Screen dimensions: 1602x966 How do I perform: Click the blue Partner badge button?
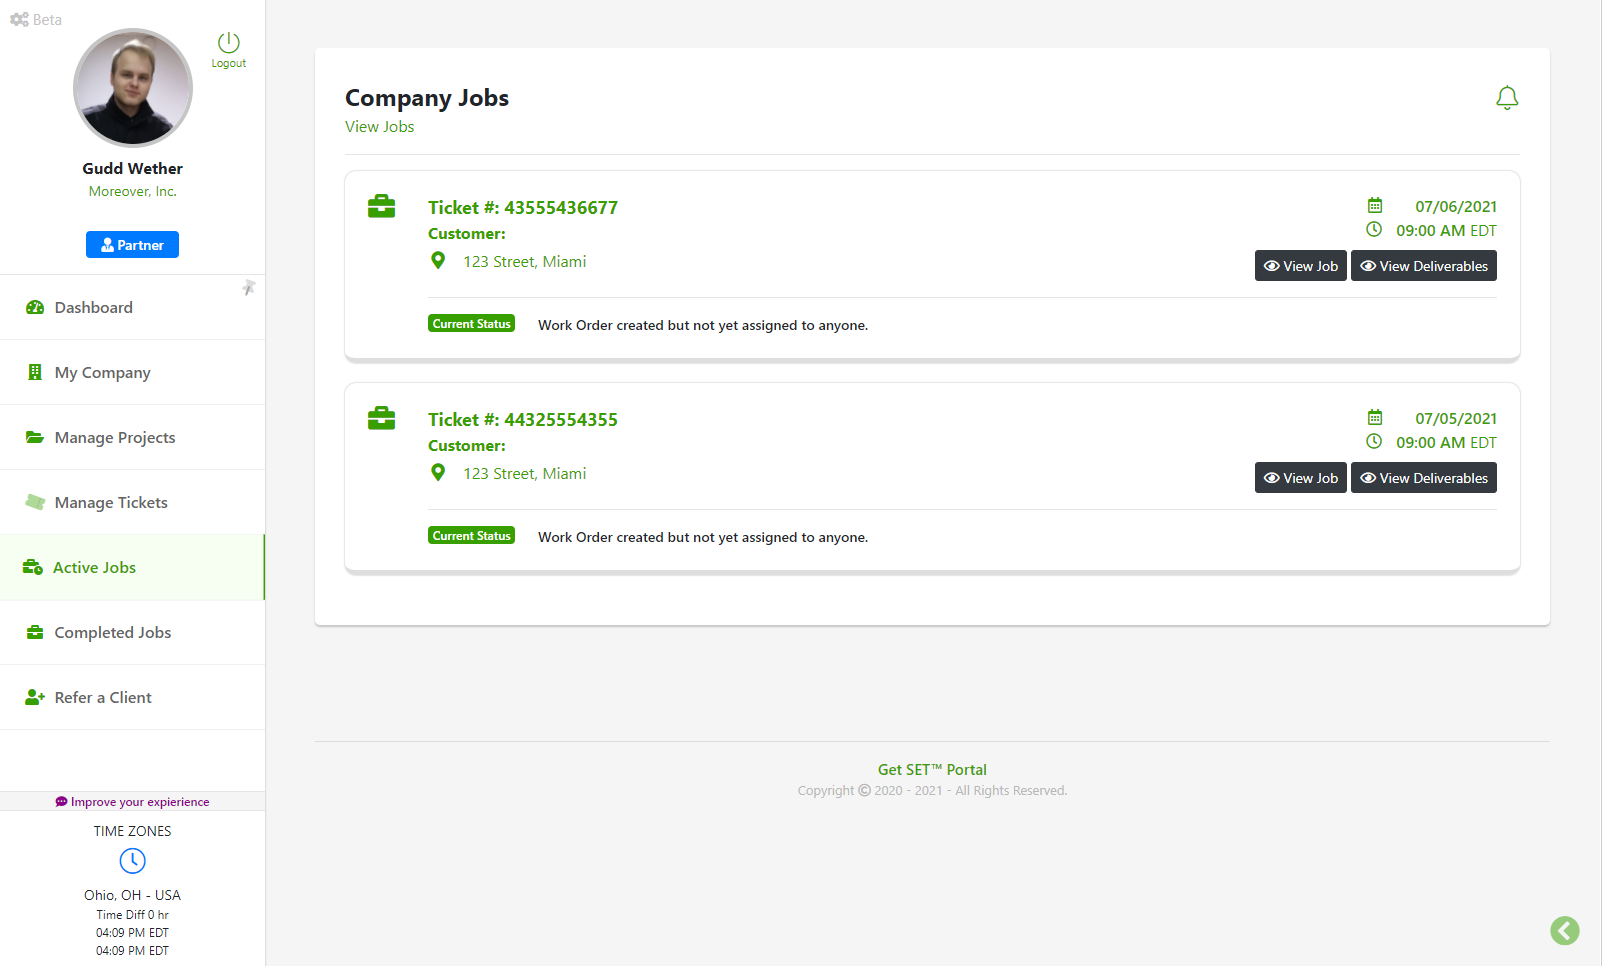(x=132, y=245)
